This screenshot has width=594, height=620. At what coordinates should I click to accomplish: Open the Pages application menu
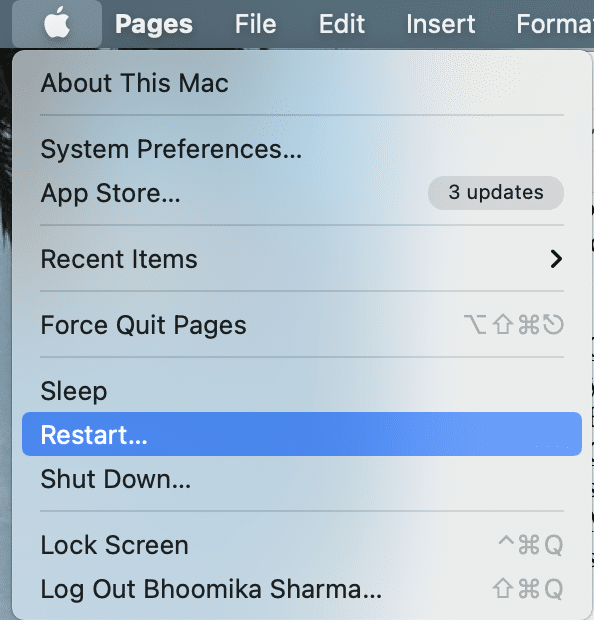(x=154, y=25)
